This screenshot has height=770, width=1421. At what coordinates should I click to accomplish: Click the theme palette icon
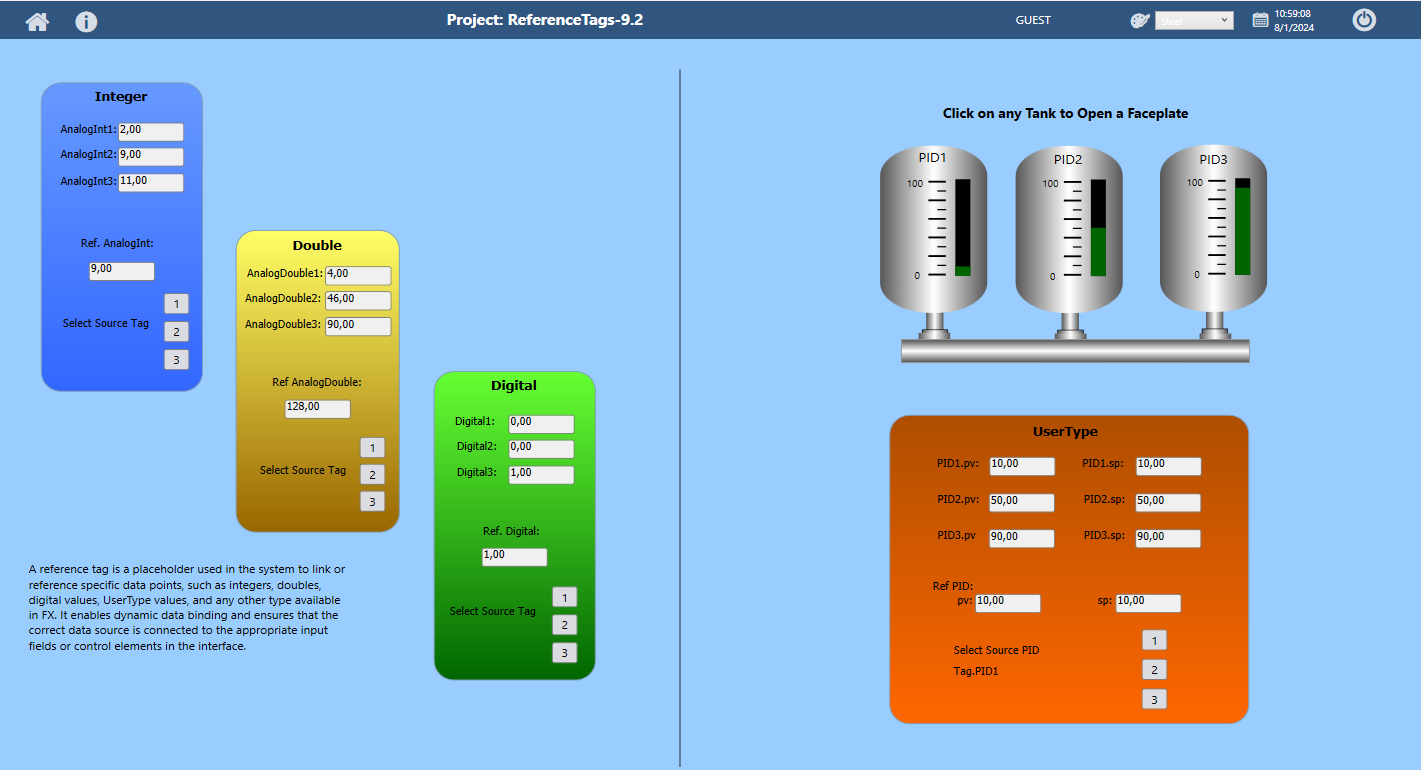point(1140,21)
